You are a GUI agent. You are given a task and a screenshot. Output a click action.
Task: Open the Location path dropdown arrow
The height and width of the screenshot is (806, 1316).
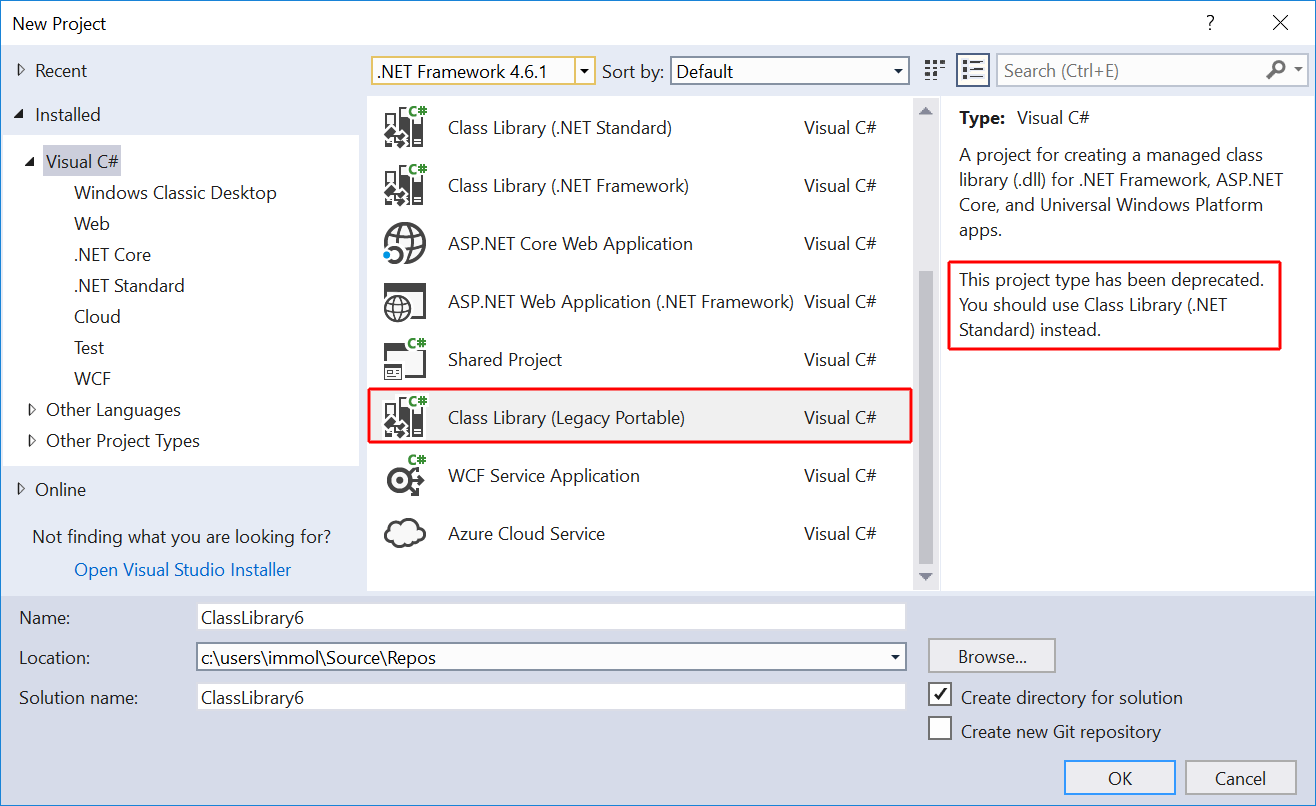895,657
